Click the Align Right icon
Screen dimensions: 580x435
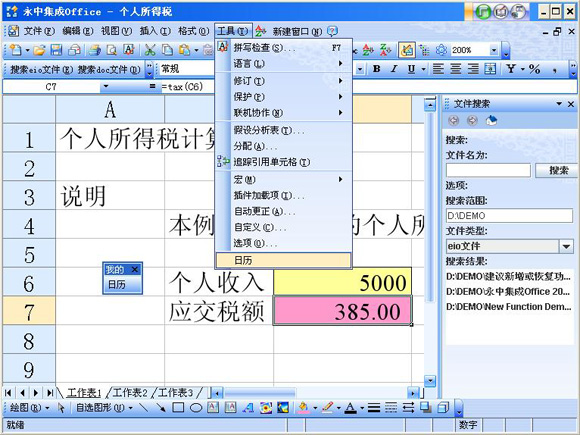tap(473, 69)
